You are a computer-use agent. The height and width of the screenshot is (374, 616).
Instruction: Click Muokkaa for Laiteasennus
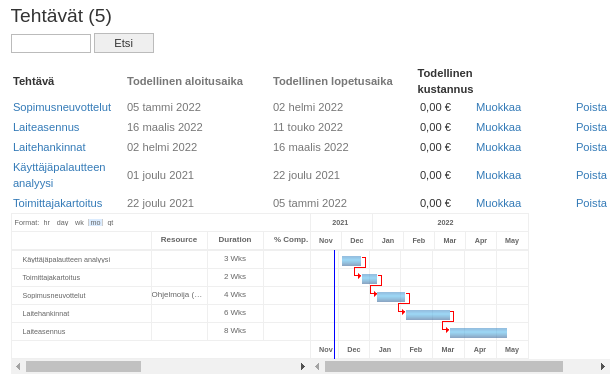[x=498, y=127]
